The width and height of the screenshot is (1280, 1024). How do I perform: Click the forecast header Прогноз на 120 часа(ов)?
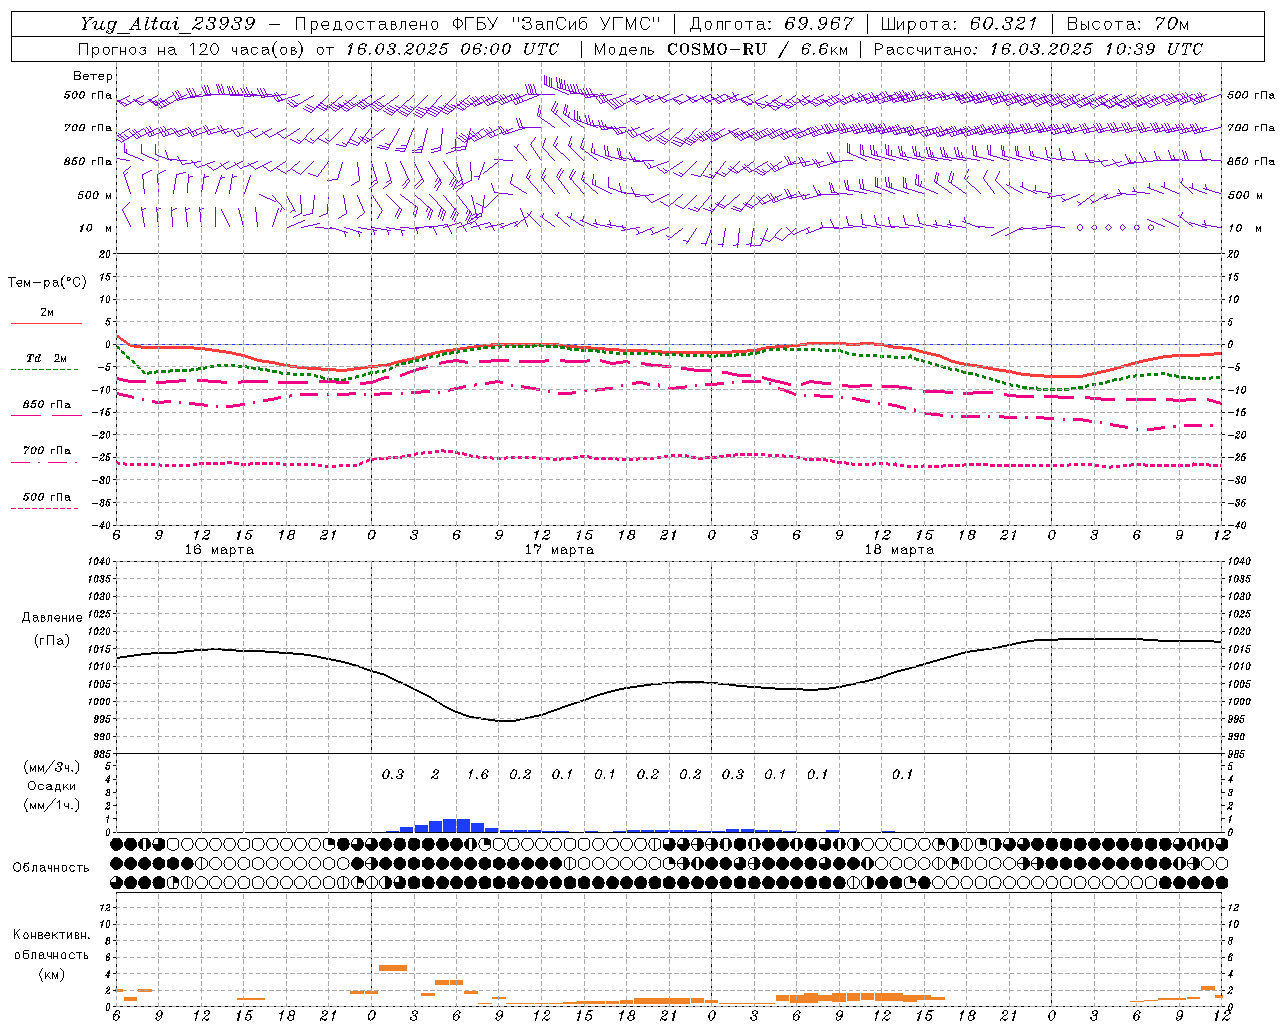click(192, 49)
